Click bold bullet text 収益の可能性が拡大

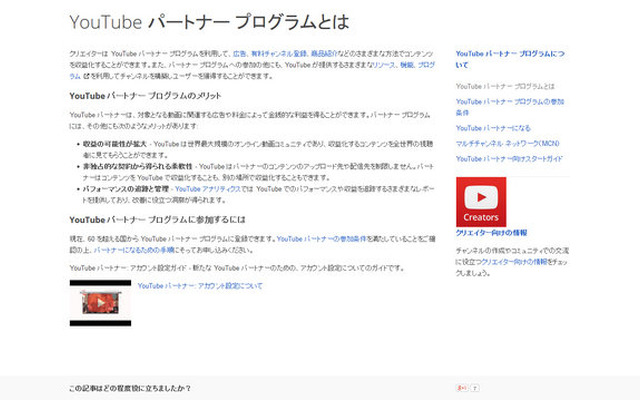115,144
